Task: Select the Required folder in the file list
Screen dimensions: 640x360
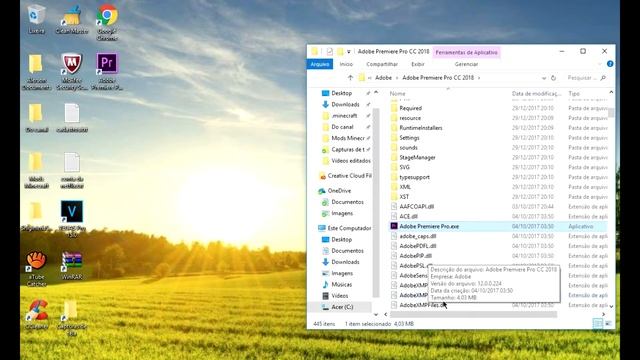Action: click(x=410, y=108)
